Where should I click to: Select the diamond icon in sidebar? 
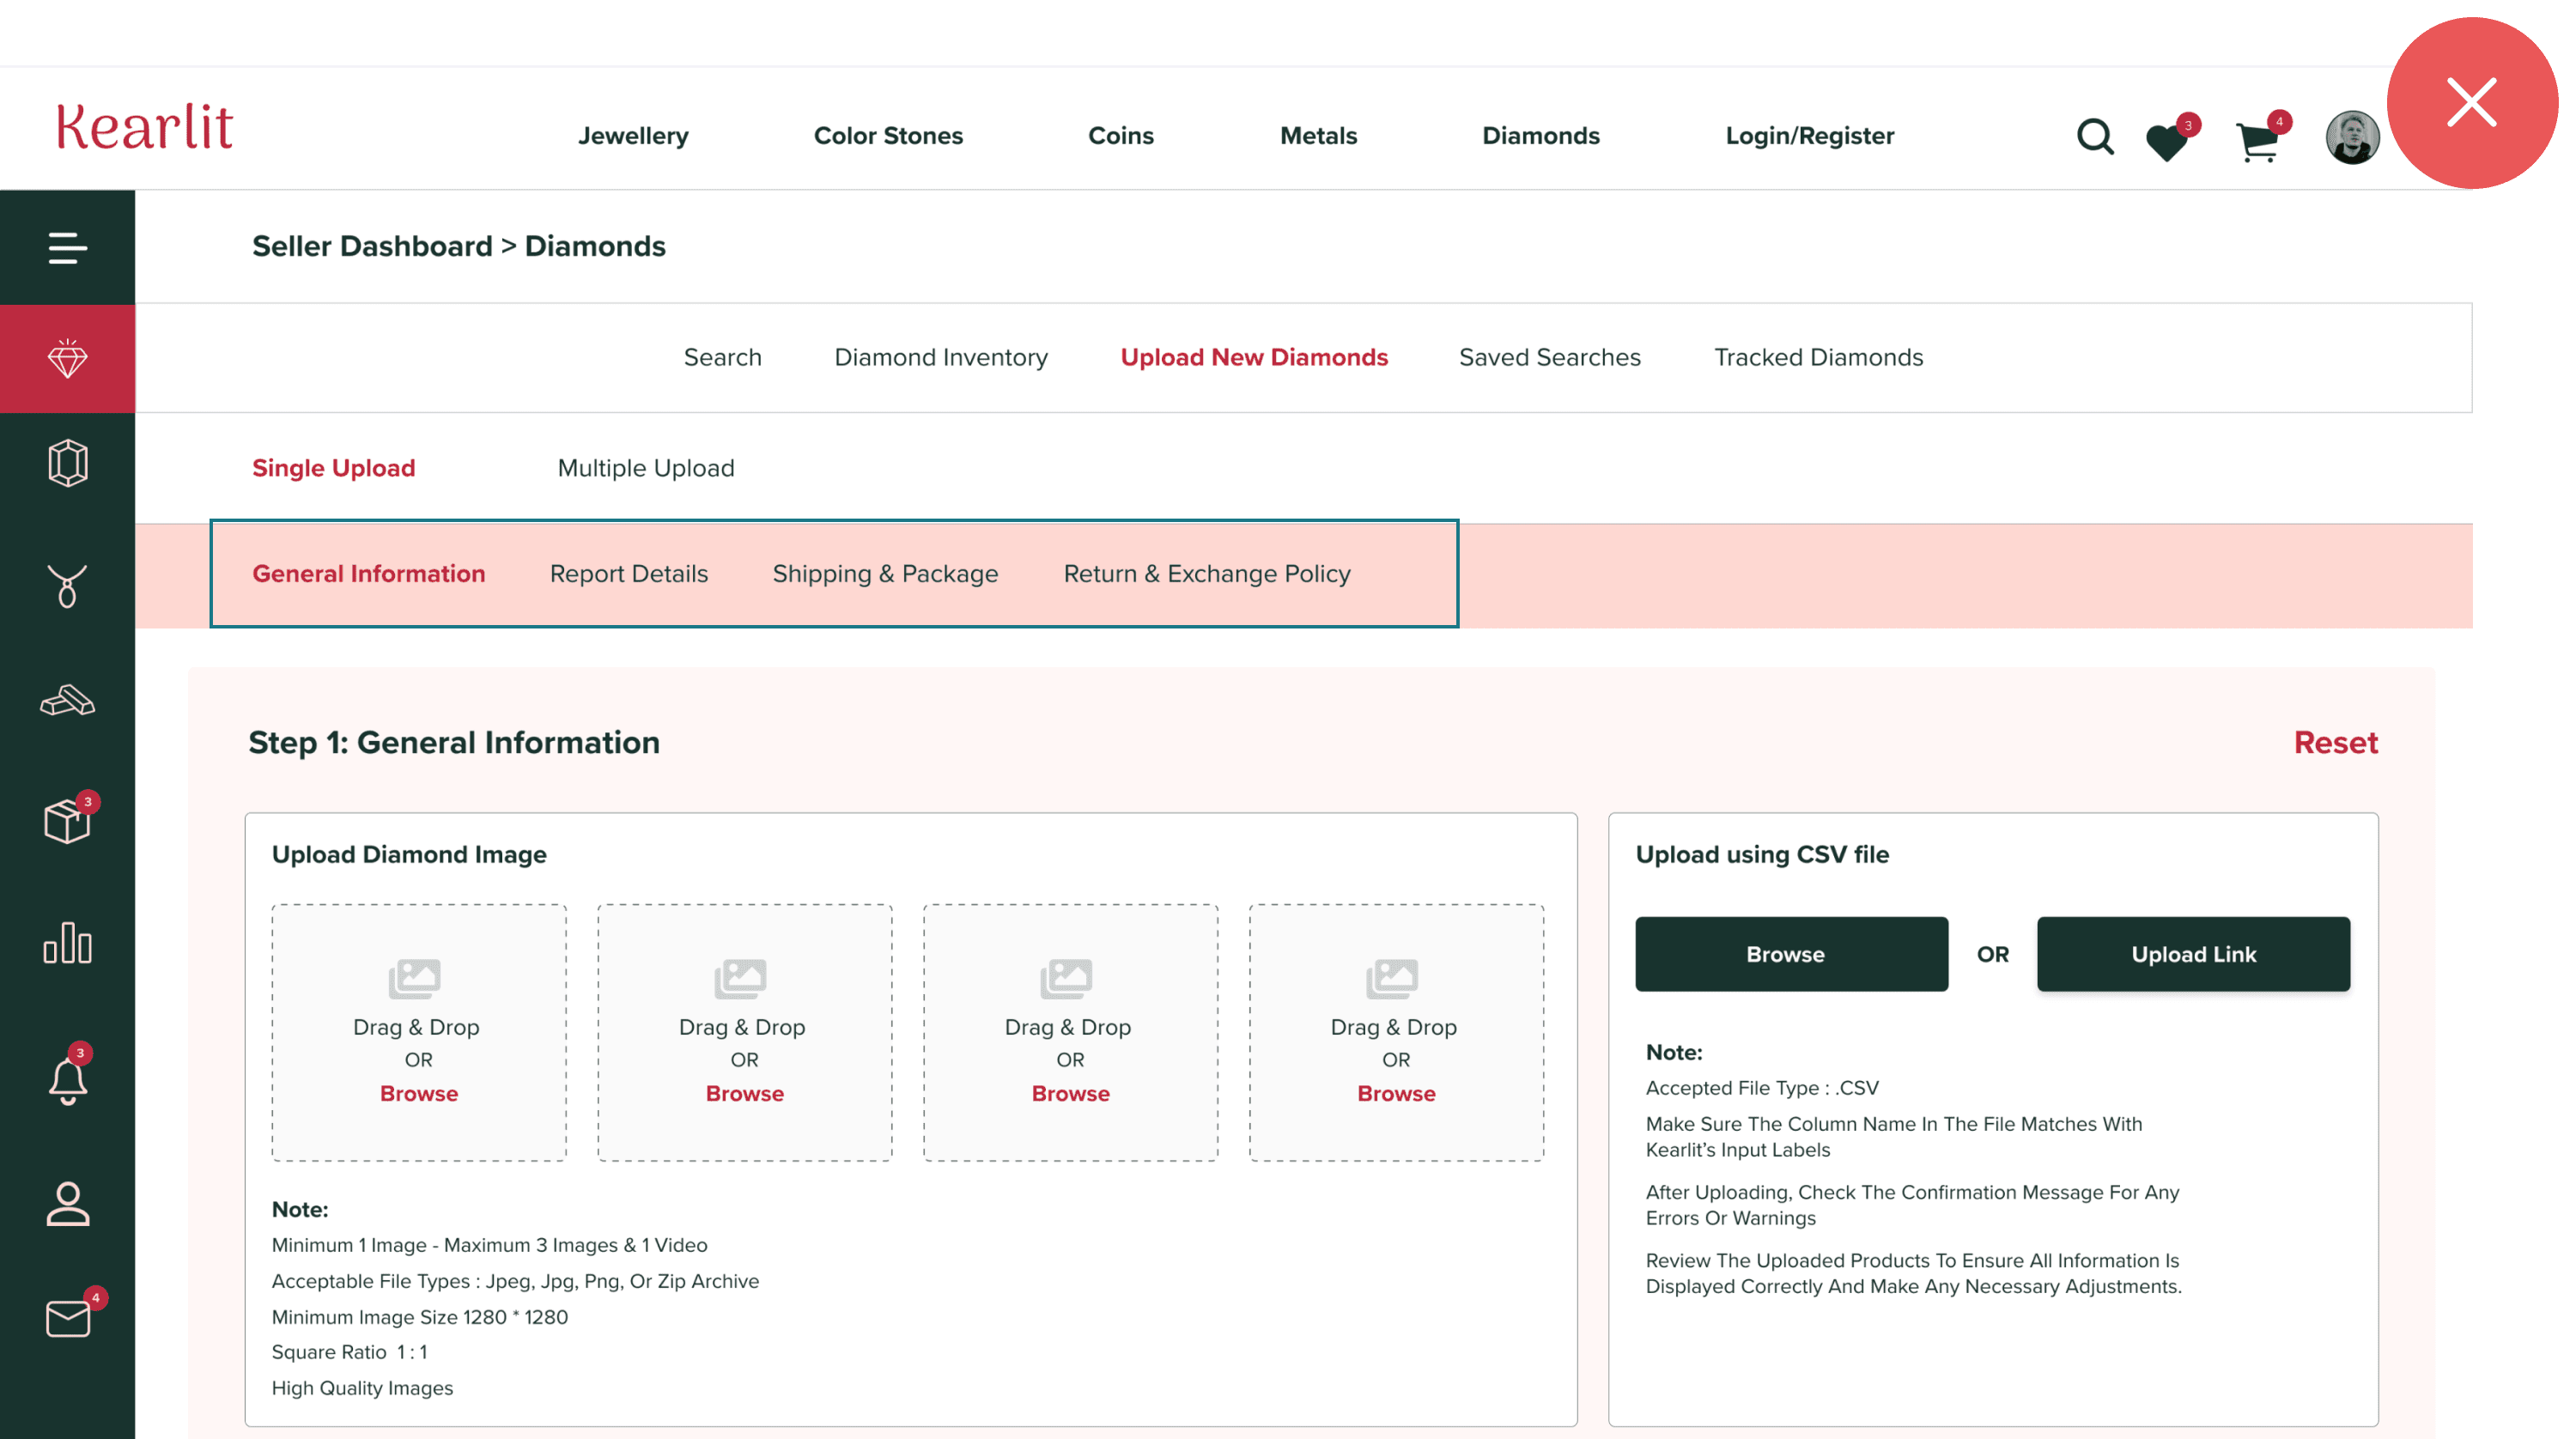(x=67, y=358)
